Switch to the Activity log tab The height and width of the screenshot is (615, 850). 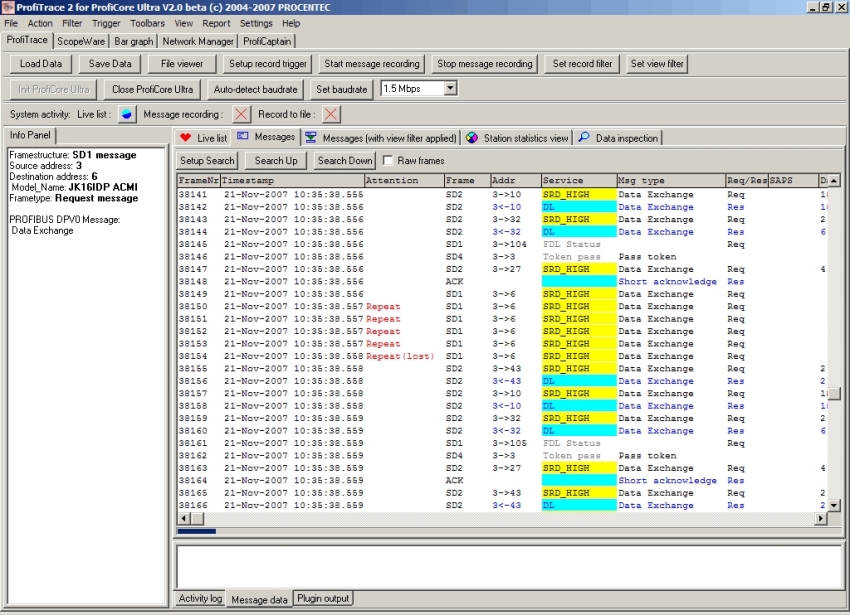point(200,599)
